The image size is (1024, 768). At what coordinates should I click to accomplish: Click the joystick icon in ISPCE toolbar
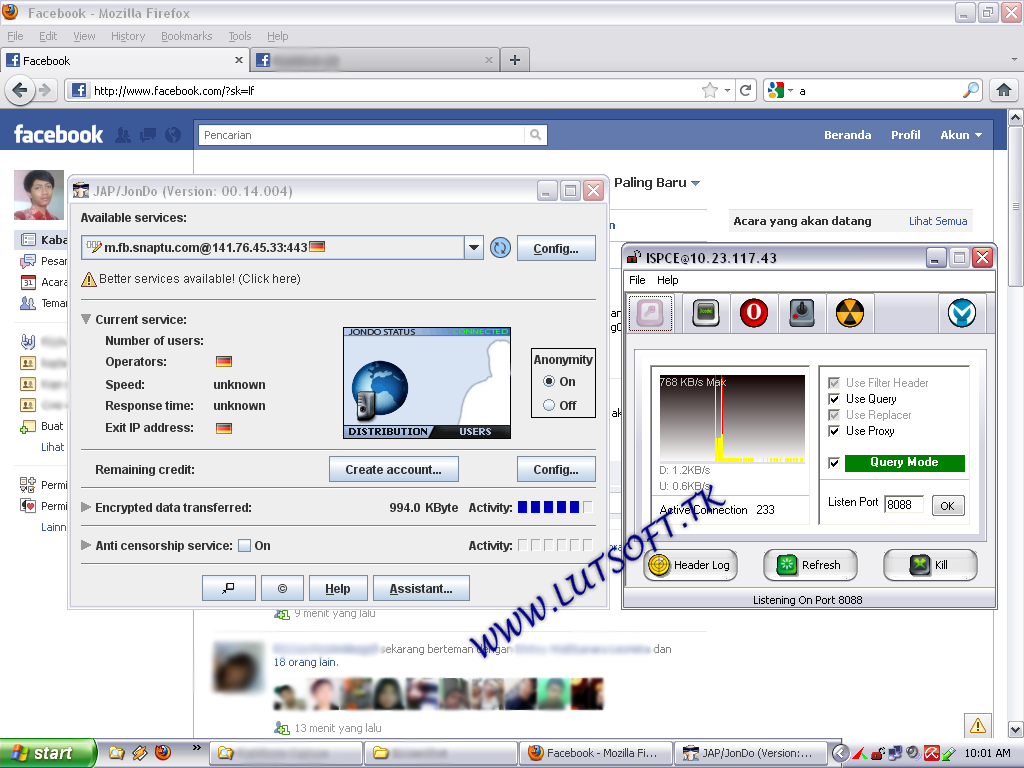tap(802, 313)
